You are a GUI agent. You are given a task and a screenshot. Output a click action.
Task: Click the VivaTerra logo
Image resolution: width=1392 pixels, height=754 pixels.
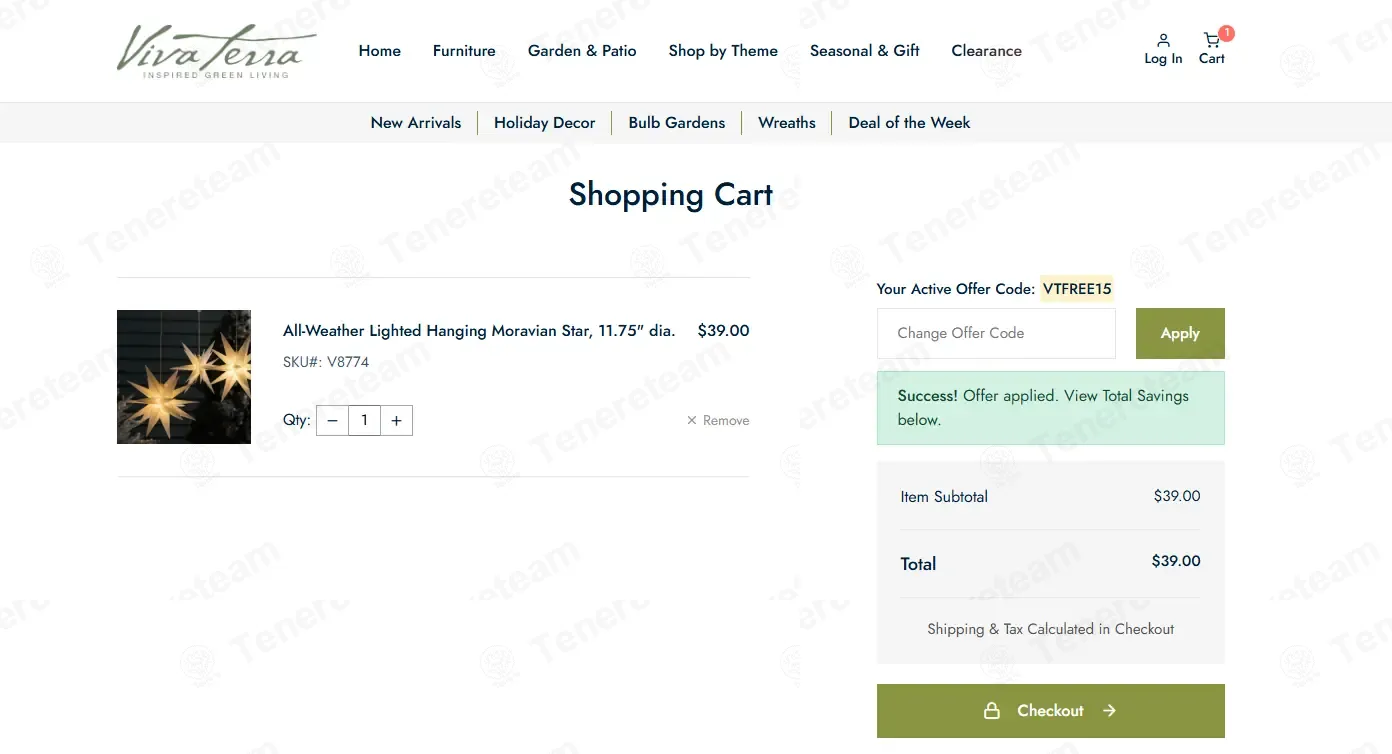point(217,51)
